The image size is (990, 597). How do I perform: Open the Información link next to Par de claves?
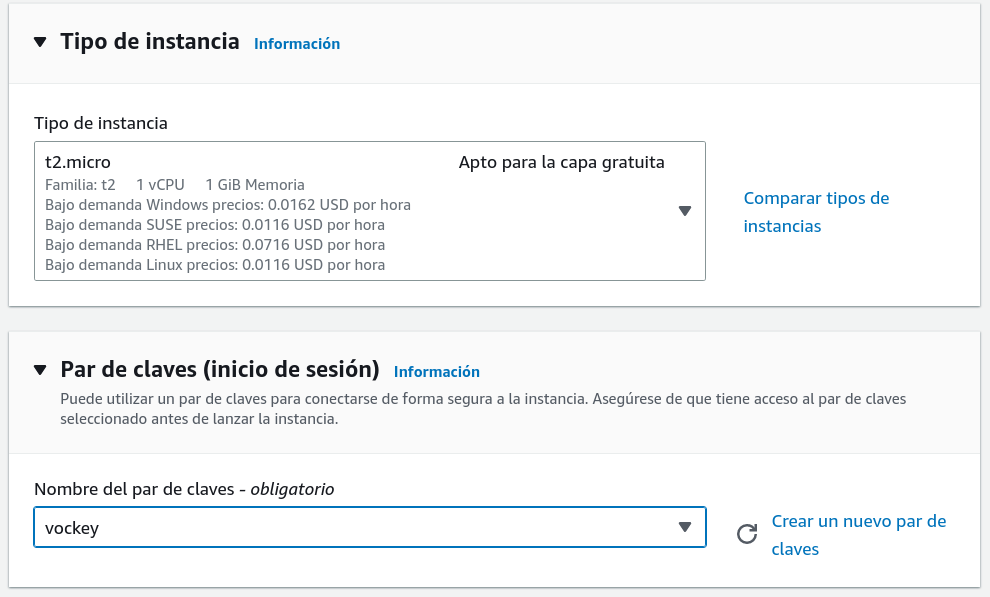pos(436,371)
